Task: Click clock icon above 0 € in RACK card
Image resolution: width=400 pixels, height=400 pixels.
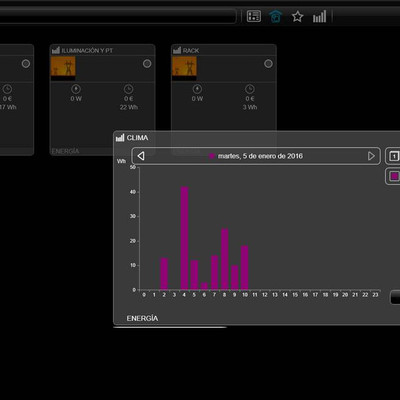Action: click(x=250, y=89)
